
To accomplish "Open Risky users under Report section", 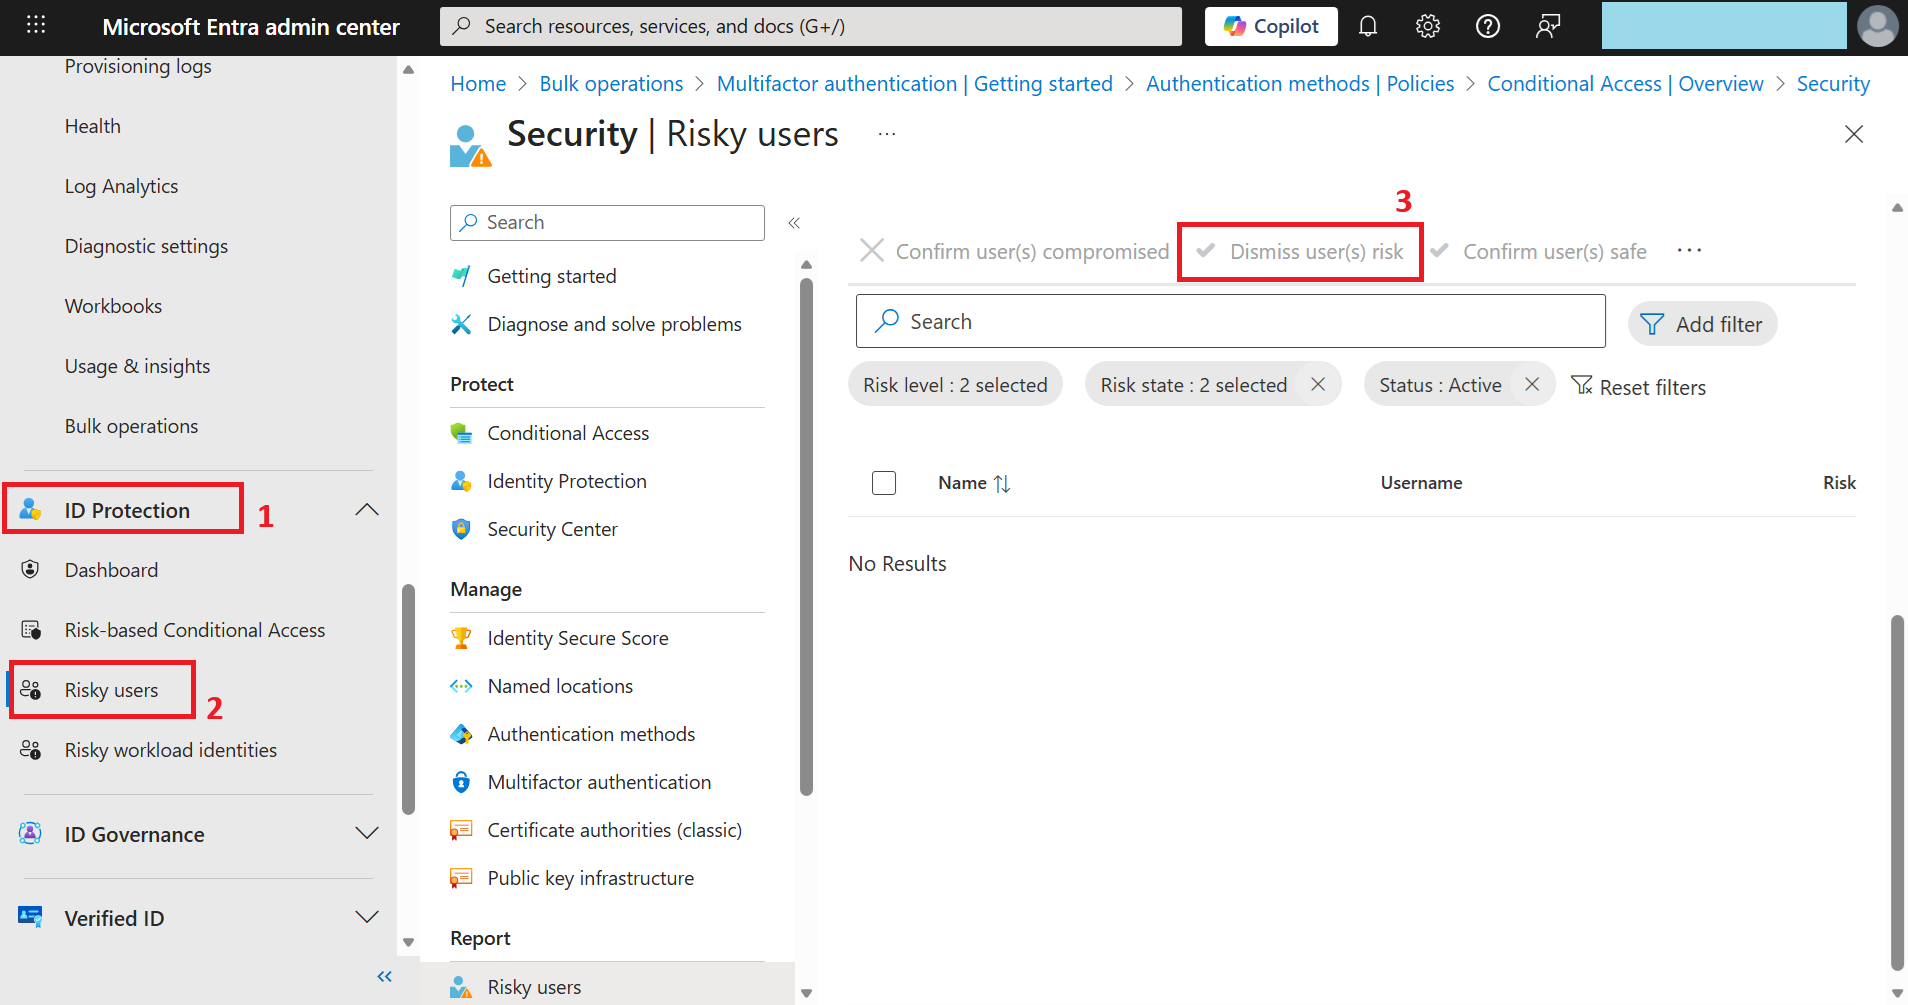I will tap(534, 987).
